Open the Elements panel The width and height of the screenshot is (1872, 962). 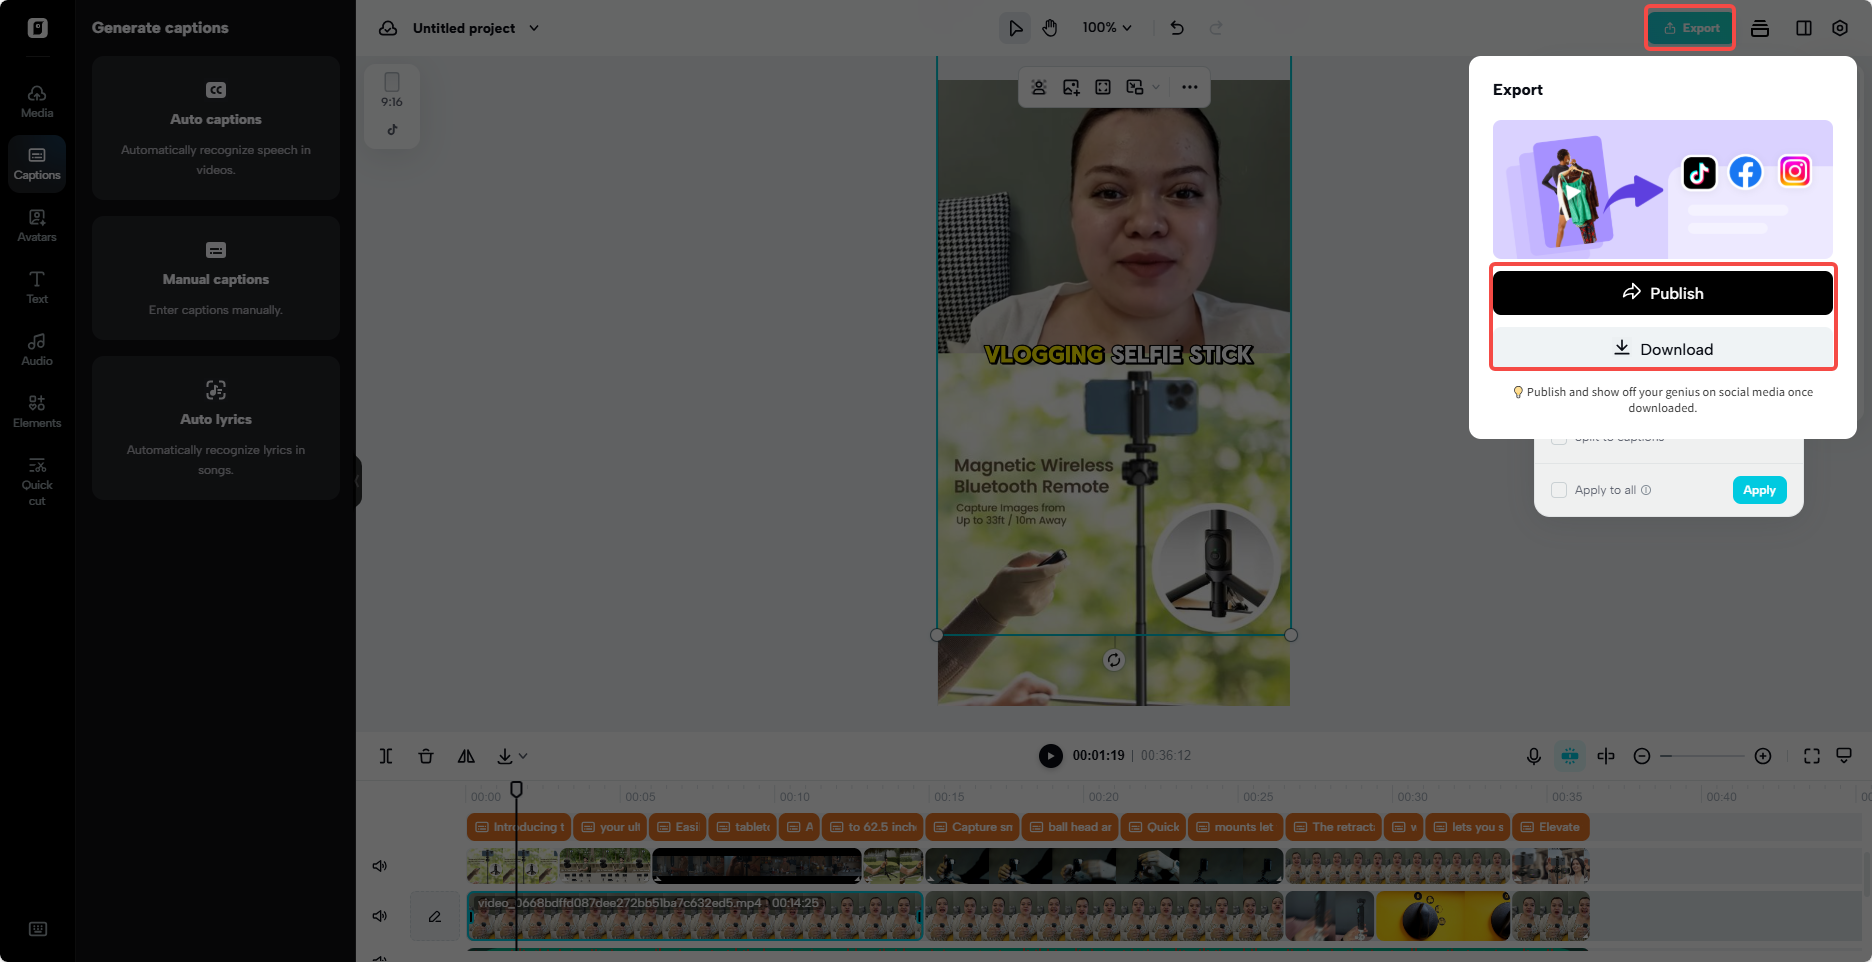click(x=36, y=410)
